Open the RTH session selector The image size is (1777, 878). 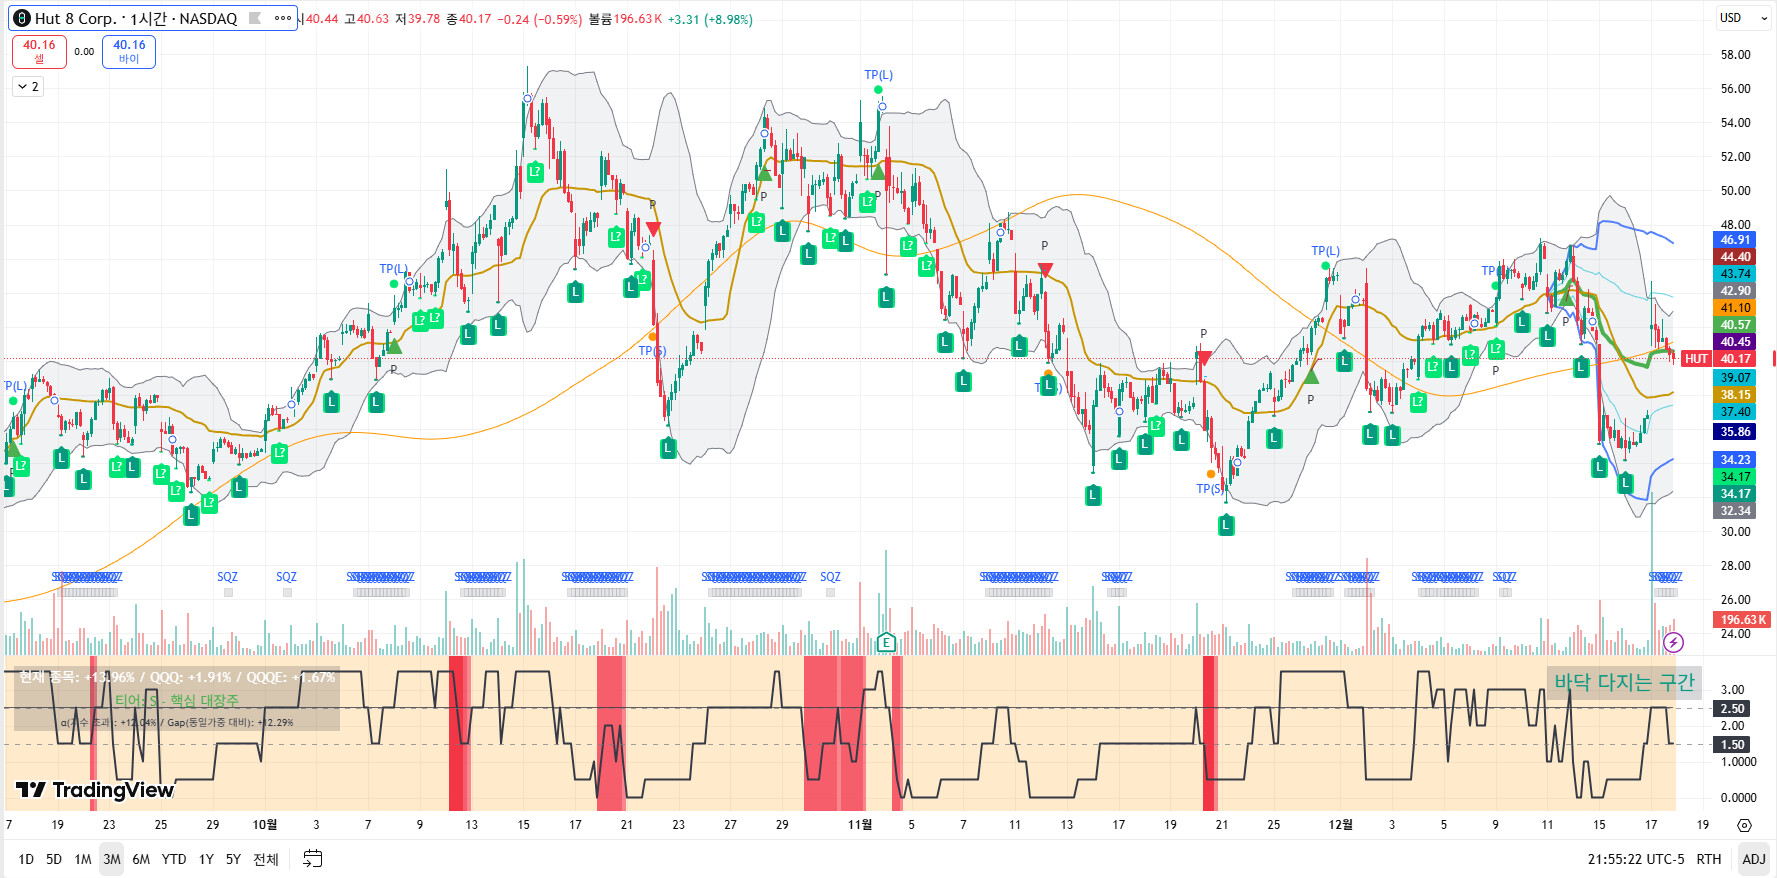tap(1709, 859)
